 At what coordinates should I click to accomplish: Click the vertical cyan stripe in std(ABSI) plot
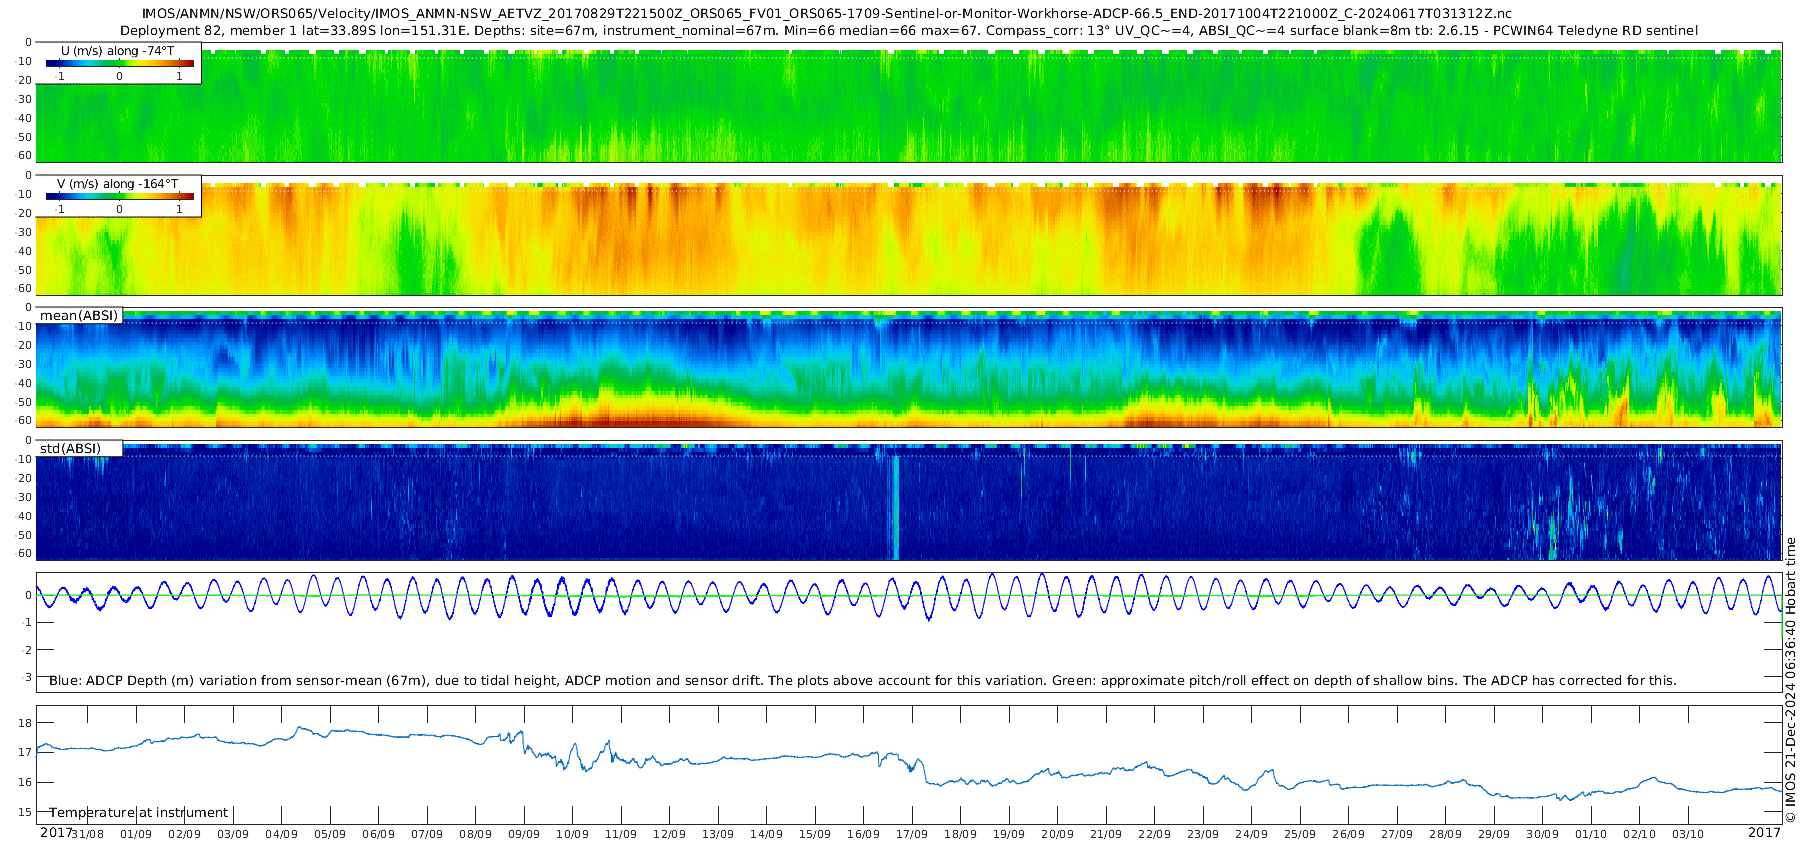click(895, 507)
